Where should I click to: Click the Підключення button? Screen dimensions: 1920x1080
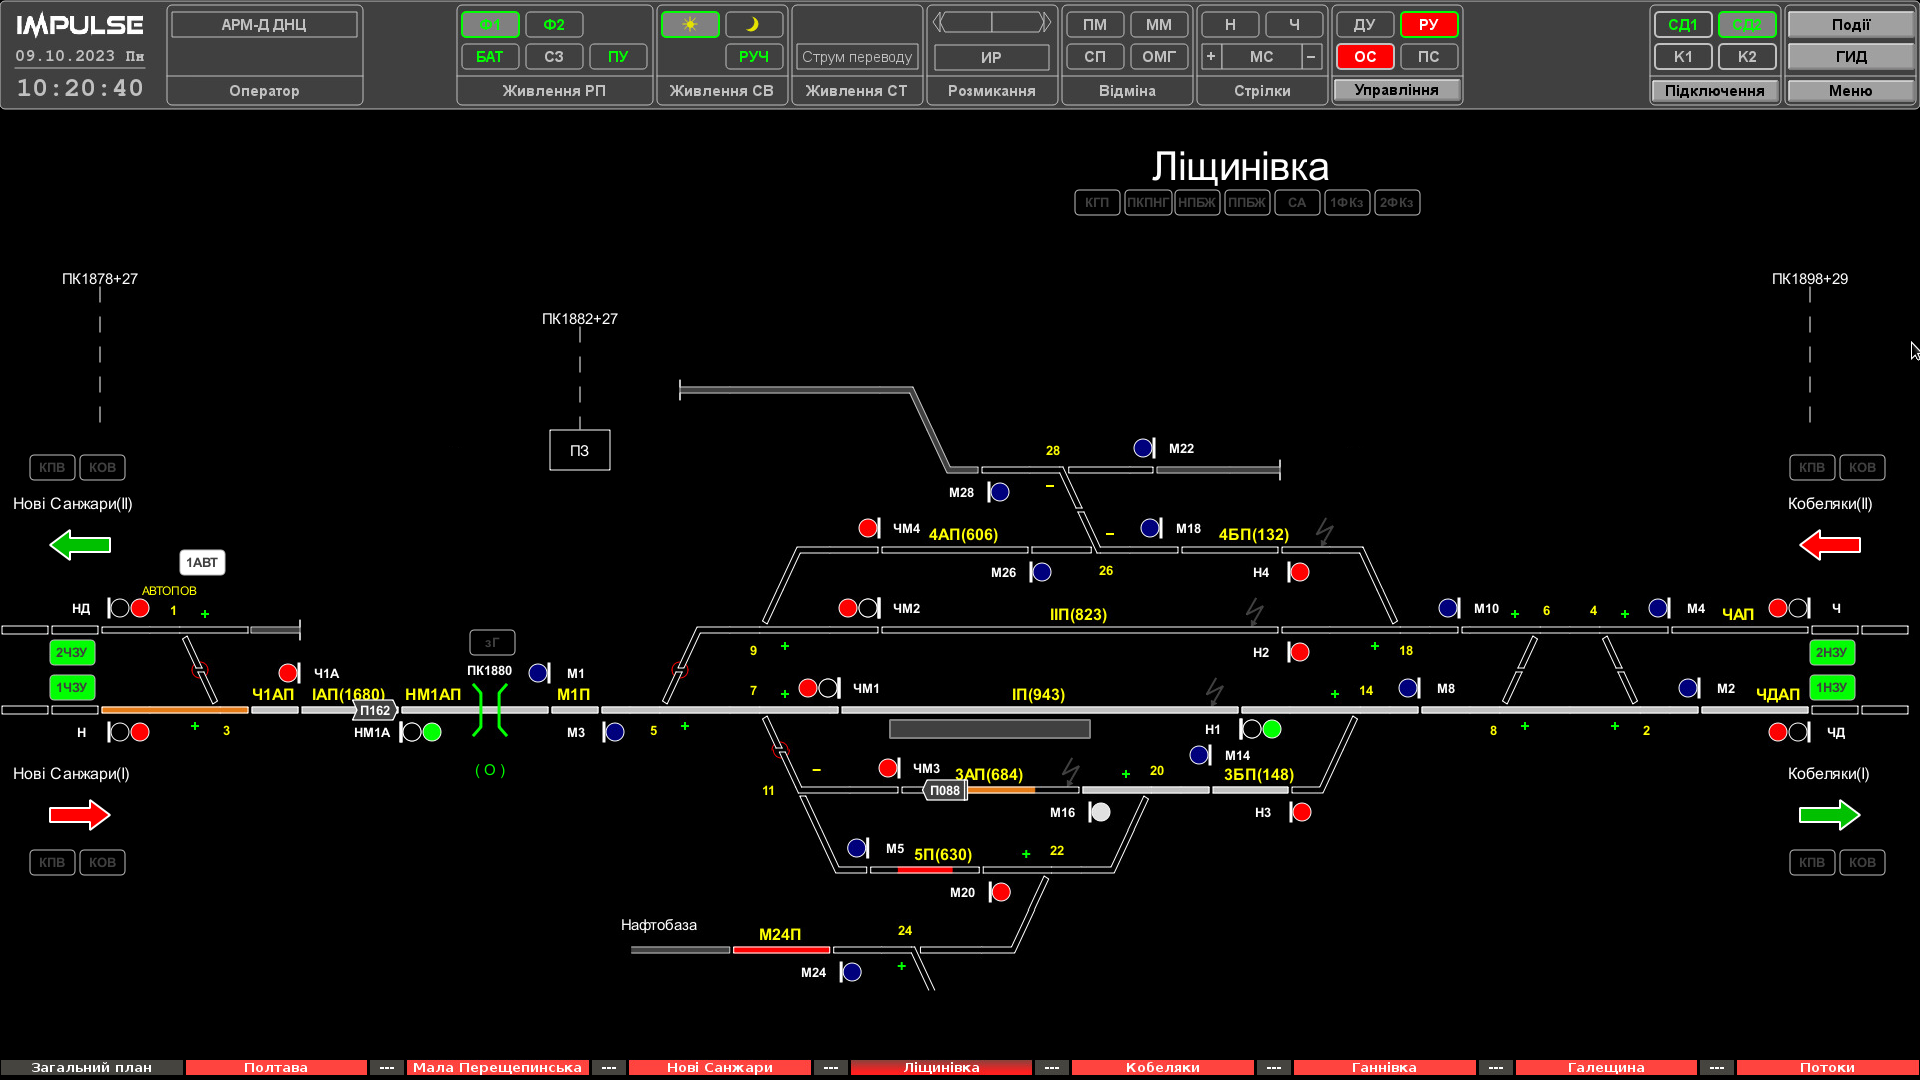[x=1714, y=90]
